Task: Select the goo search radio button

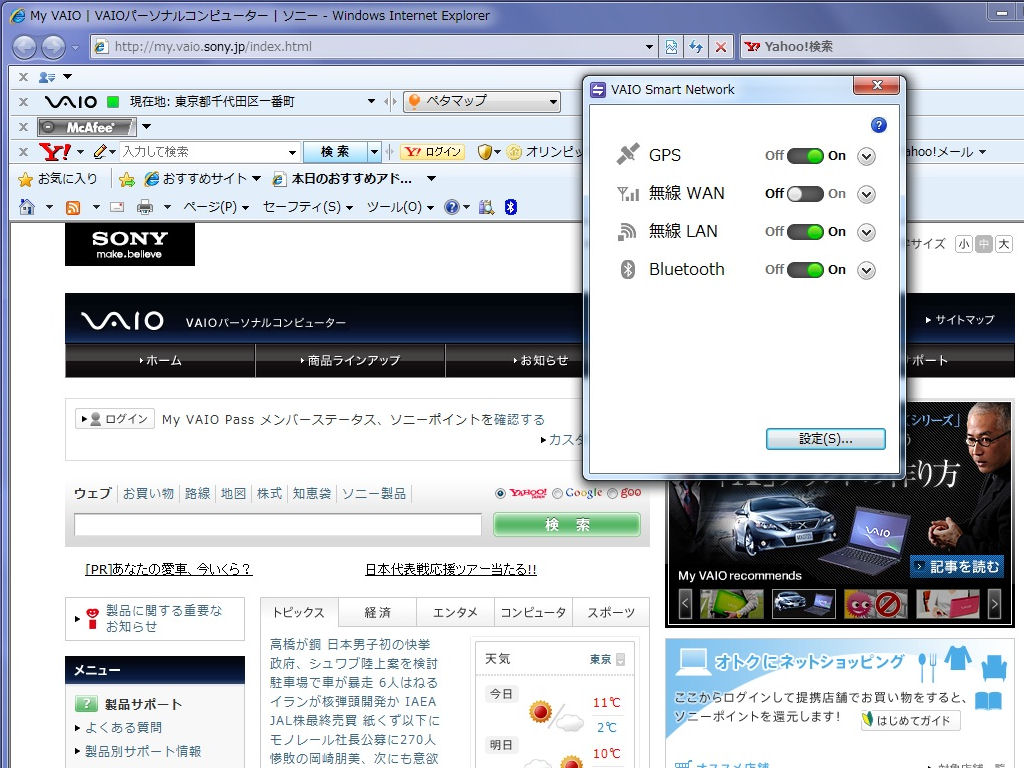Action: point(612,493)
